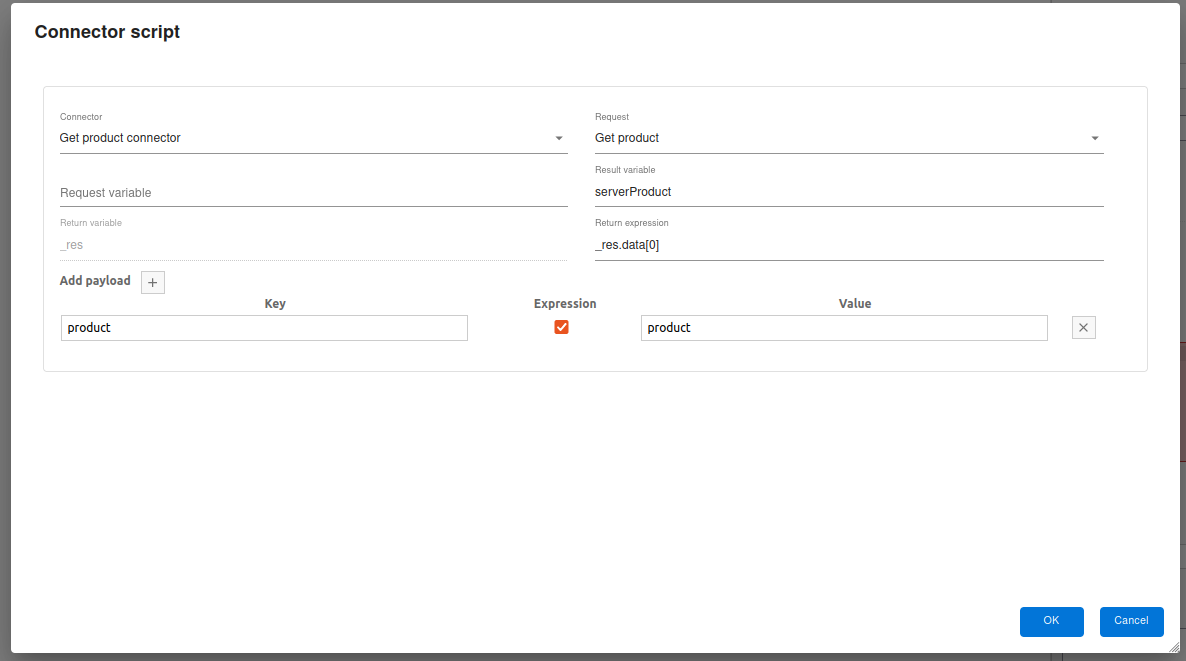Viewport: 1186px width, 661px height.
Task: Click the dialog resize handle corner
Action: (1173, 647)
